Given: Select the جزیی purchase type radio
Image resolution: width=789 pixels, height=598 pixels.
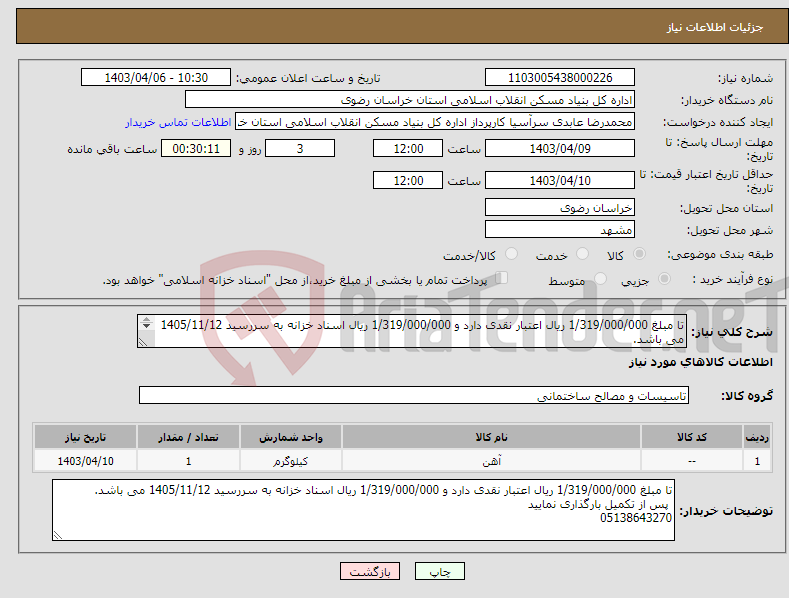Looking at the screenshot, I should [664, 278].
